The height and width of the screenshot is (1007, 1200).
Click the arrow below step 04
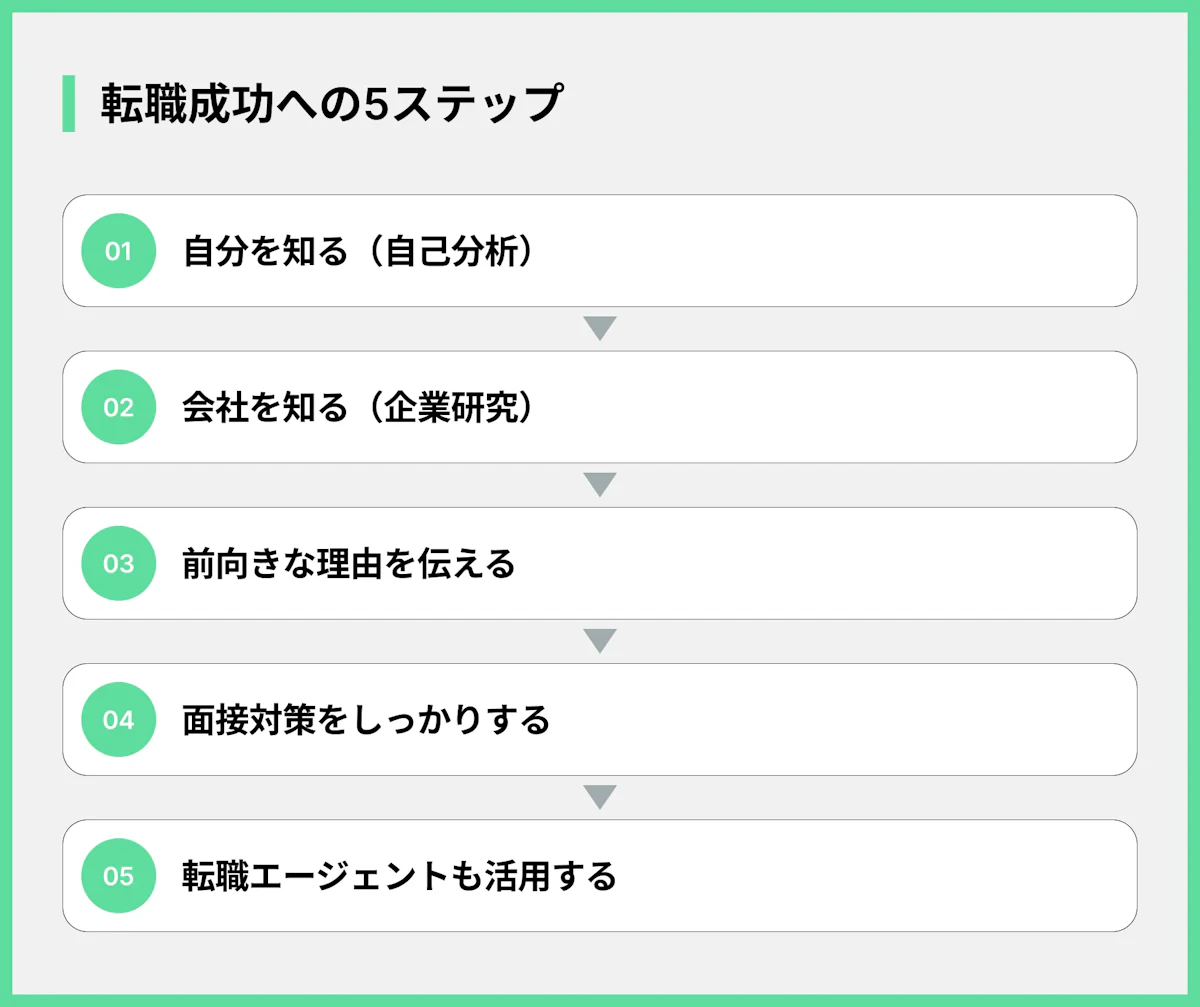pos(599,797)
